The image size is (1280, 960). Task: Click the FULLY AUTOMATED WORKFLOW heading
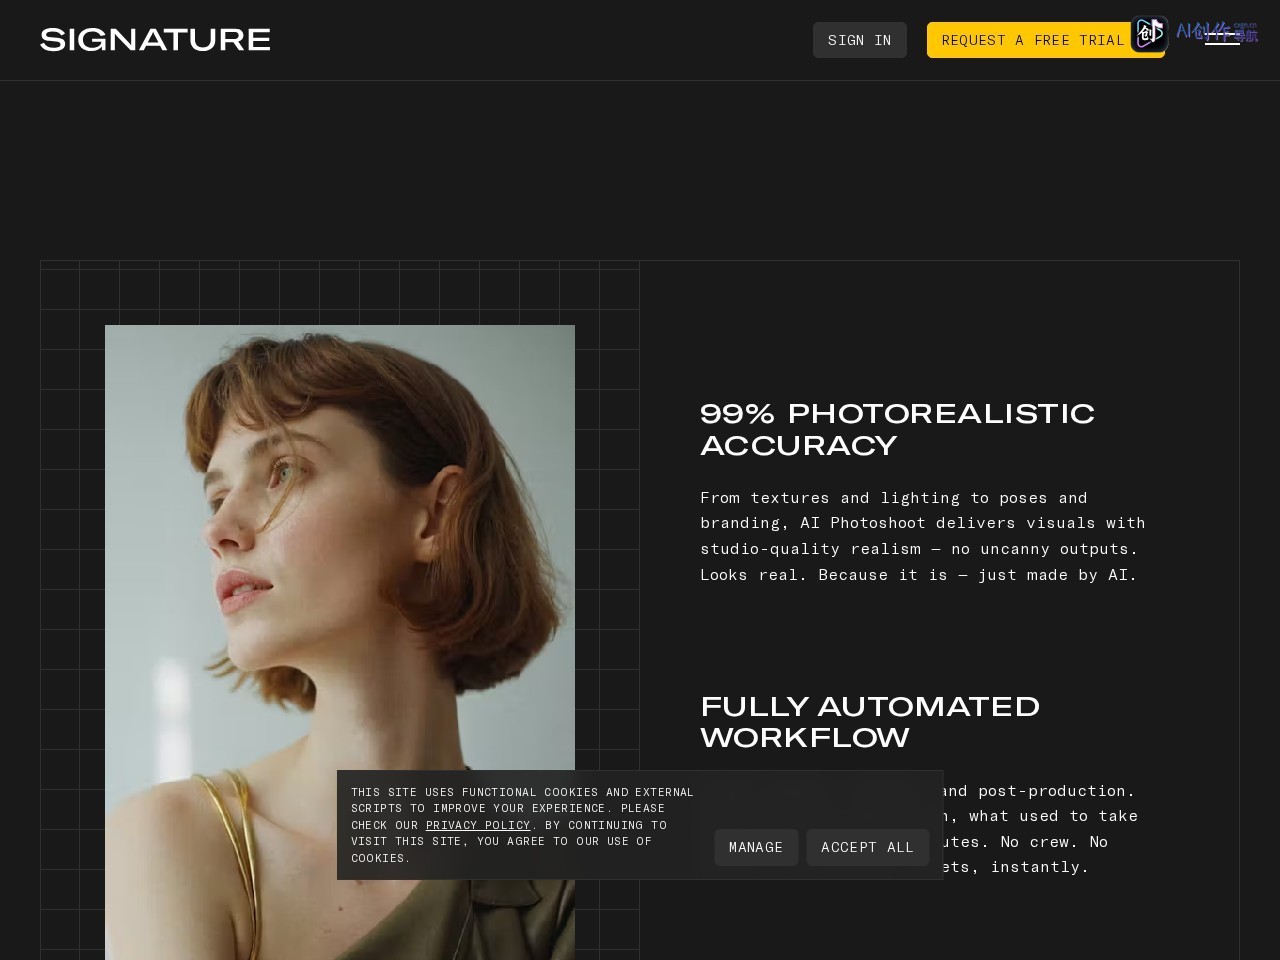coord(870,722)
